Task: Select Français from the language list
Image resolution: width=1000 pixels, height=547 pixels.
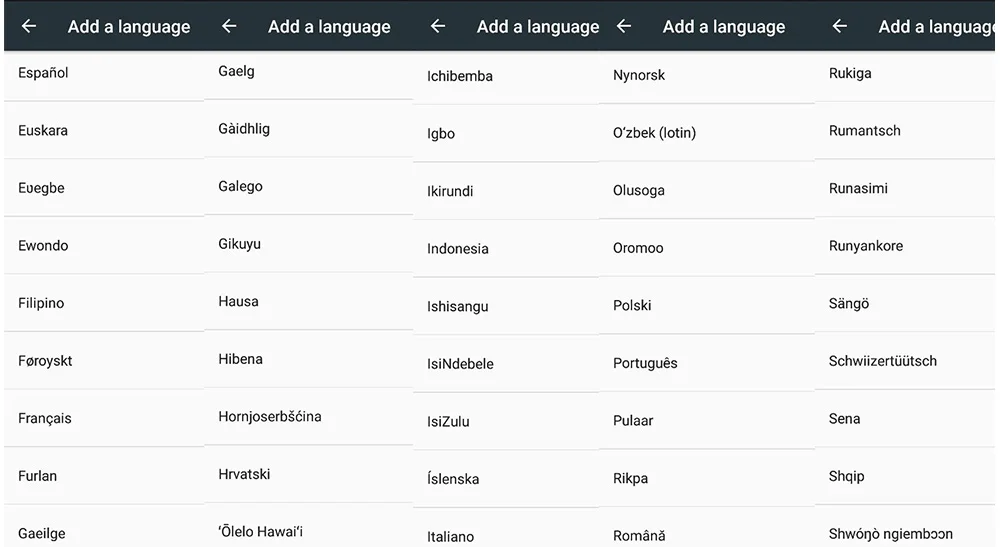Action: tap(45, 418)
